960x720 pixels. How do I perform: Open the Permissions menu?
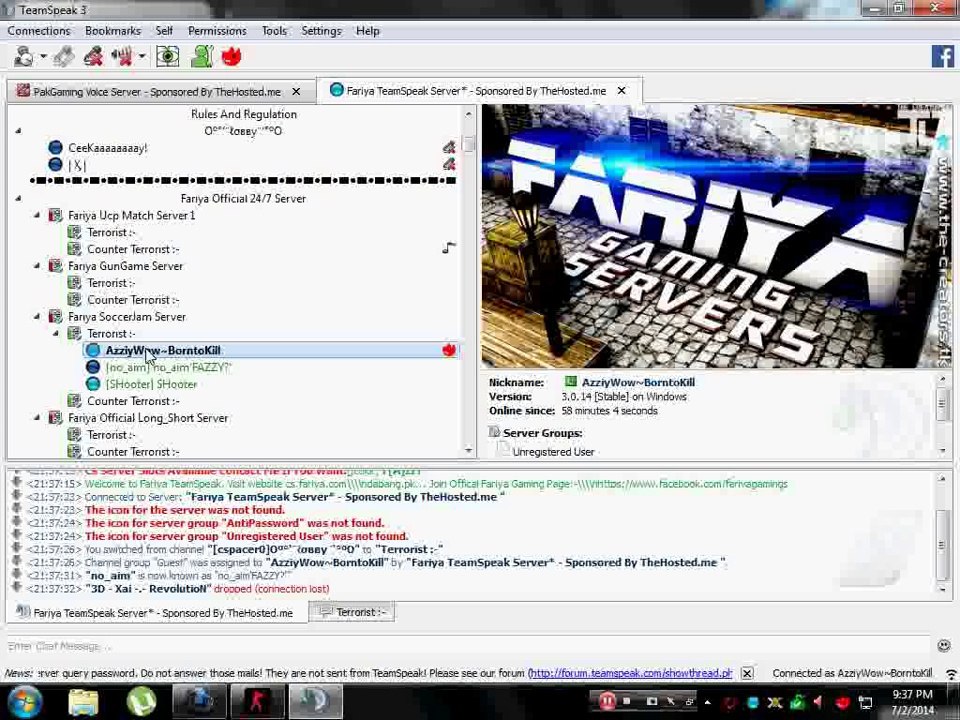217,31
